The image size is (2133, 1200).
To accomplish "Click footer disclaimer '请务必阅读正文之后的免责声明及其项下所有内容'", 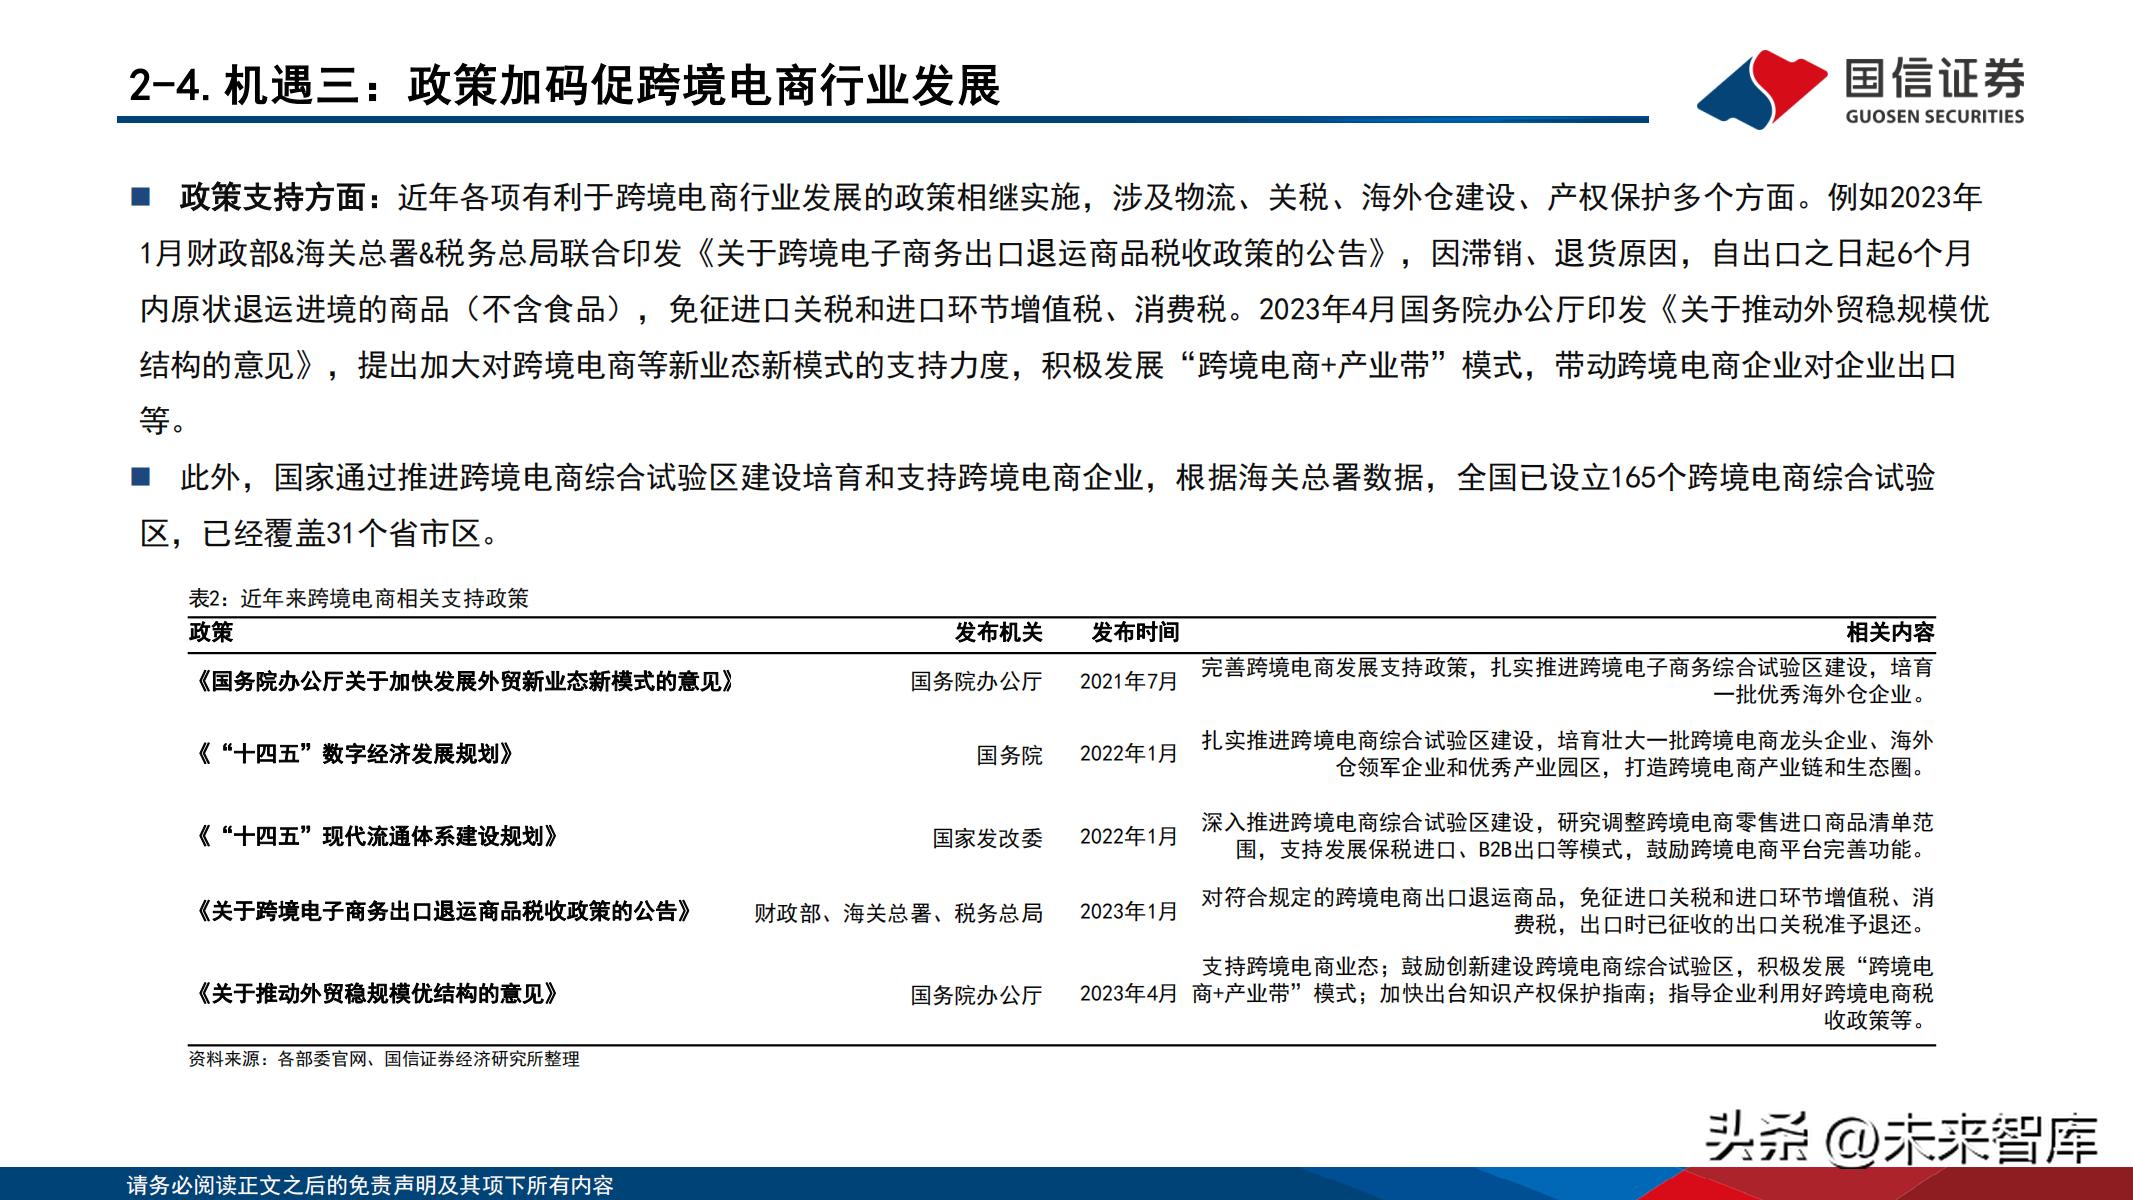I will [370, 1185].
